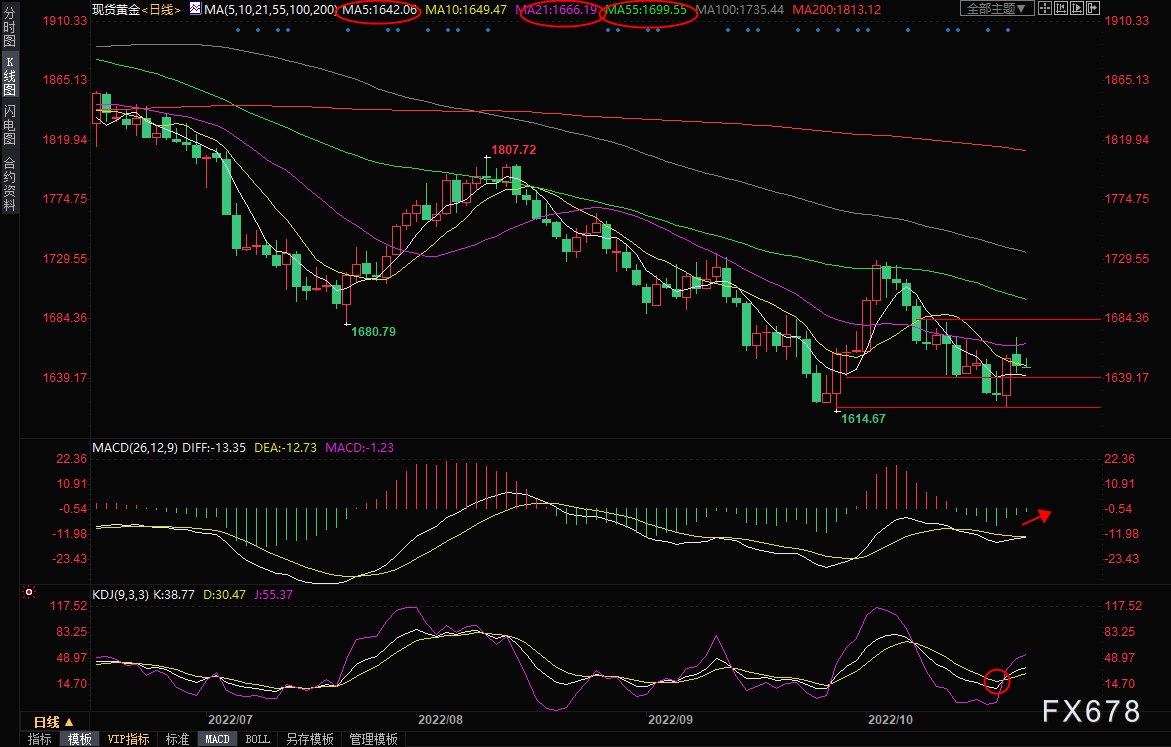1171x747 pixels.
Task: Click the 1807.72 high price label
Action: click(514, 149)
